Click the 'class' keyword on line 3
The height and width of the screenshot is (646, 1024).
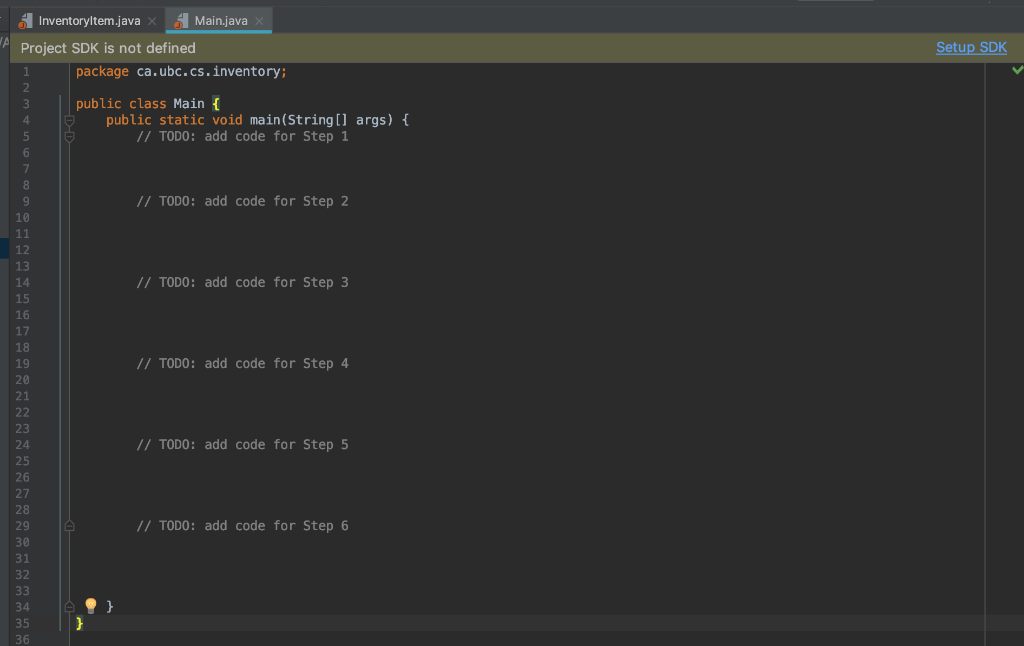click(148, 104)
